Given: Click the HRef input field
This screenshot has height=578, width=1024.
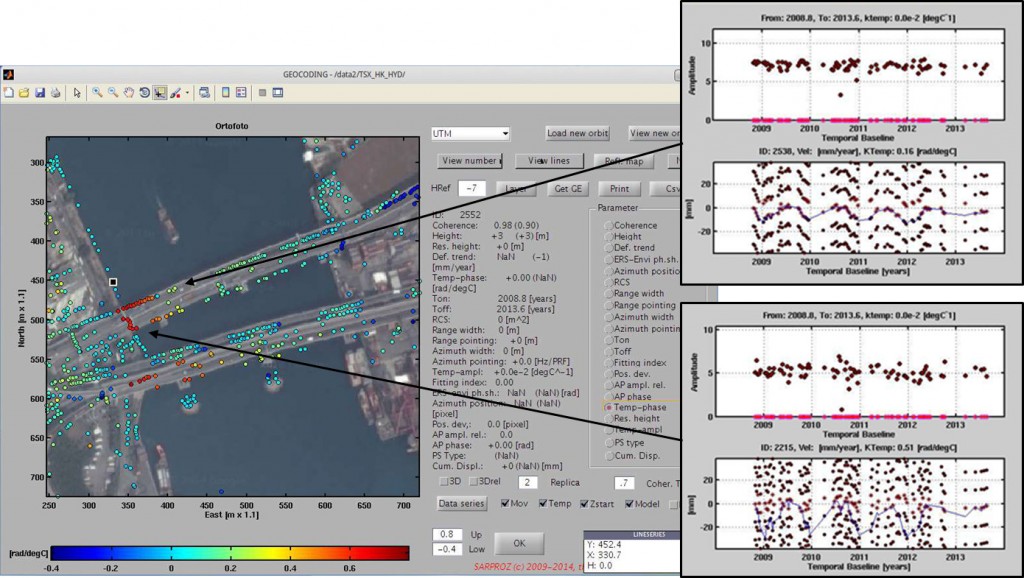Looking at the screenshot, I should pyautogui.click(x=472, y=188).
